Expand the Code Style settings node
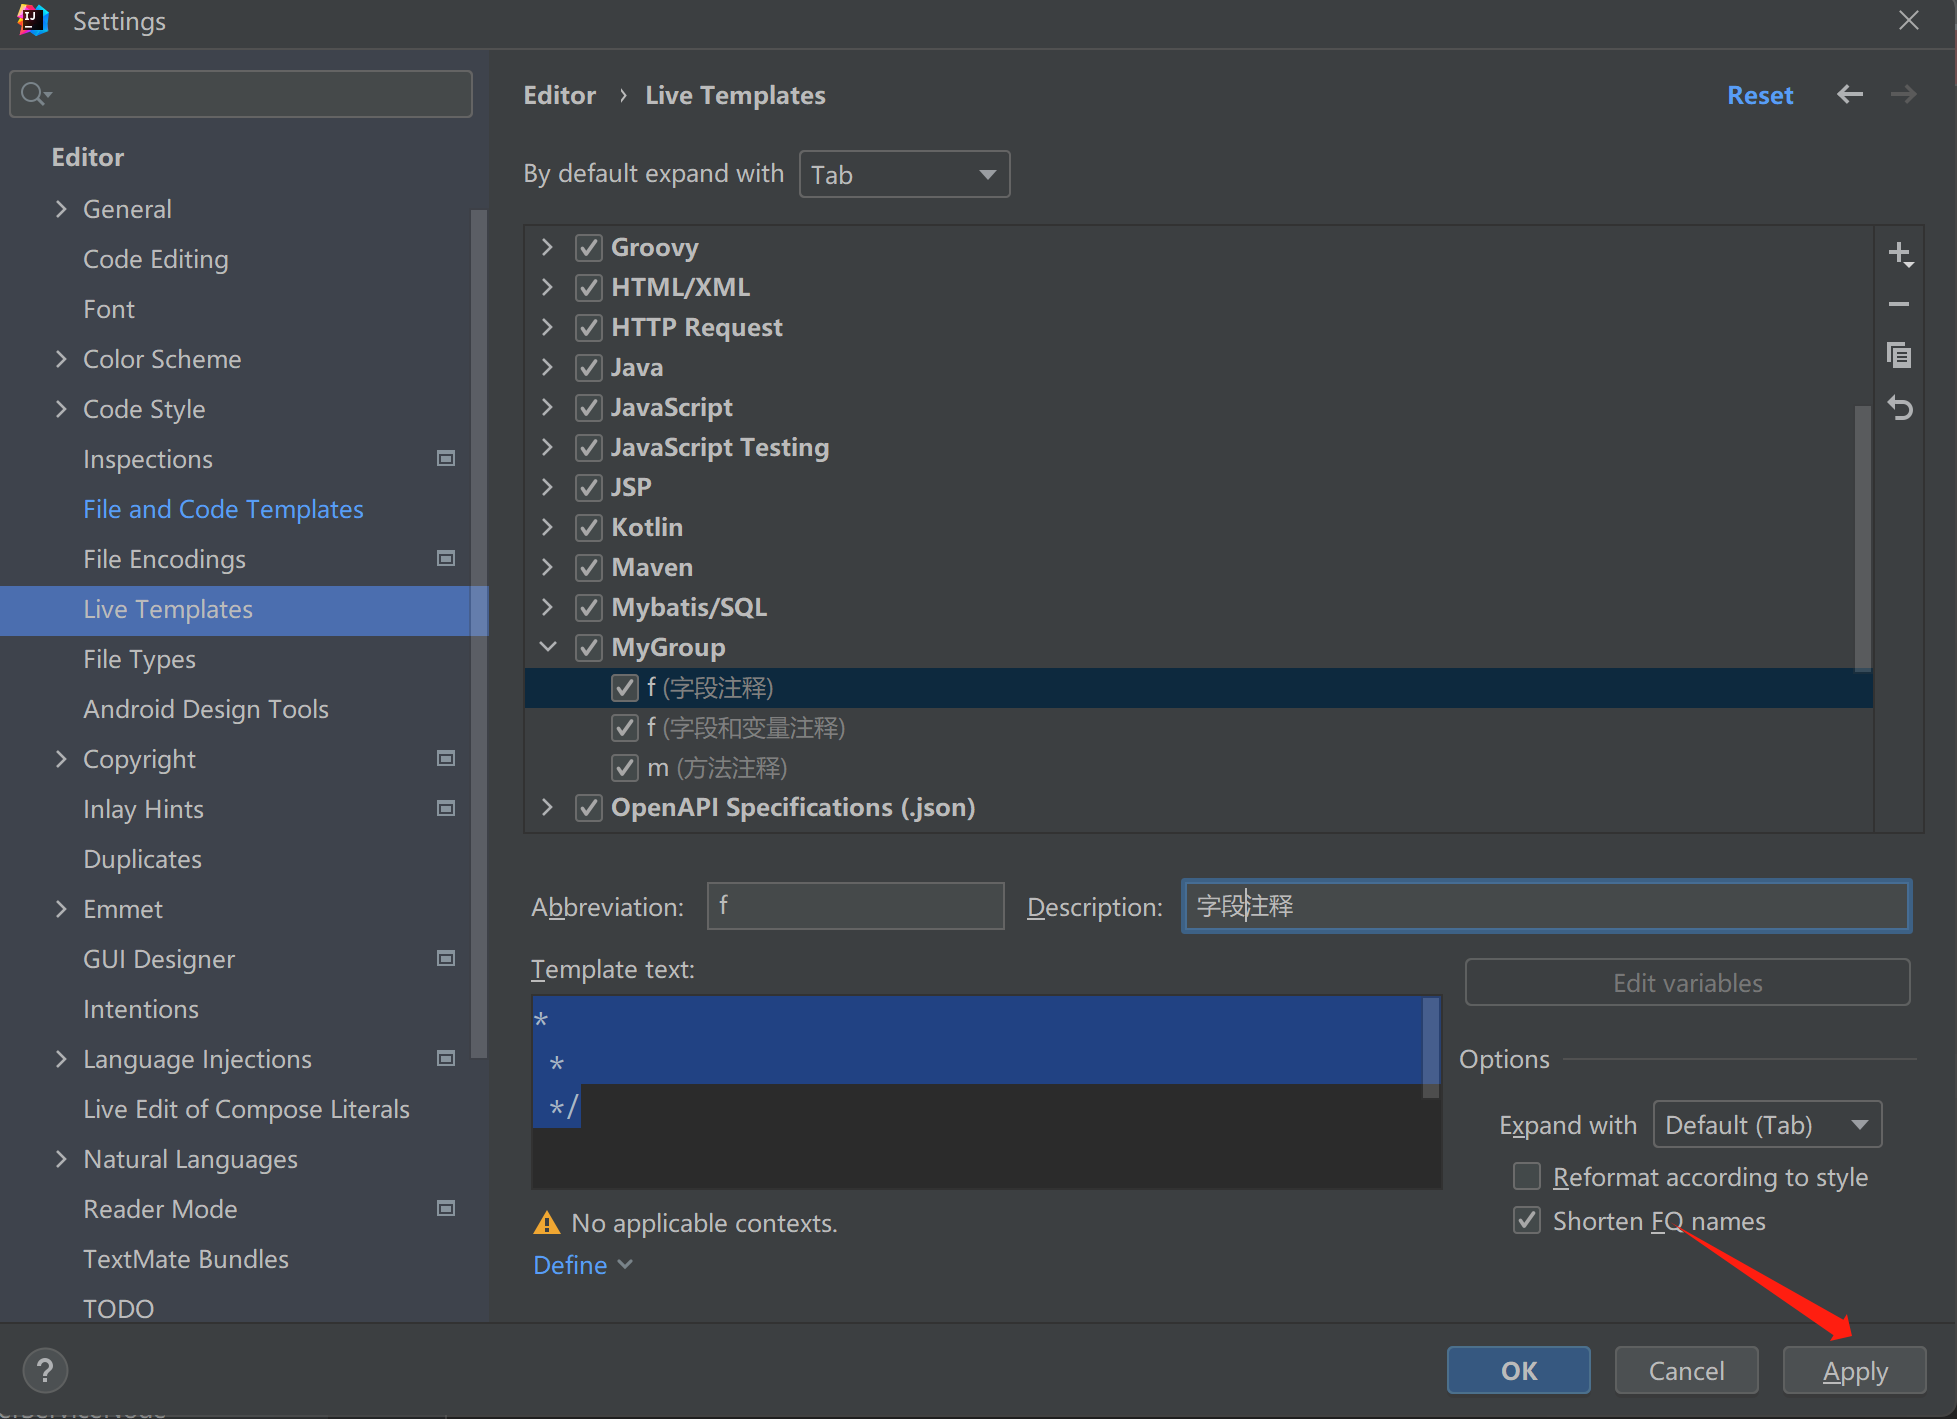Screen dimensions: 1957x1419 [61, 408]
